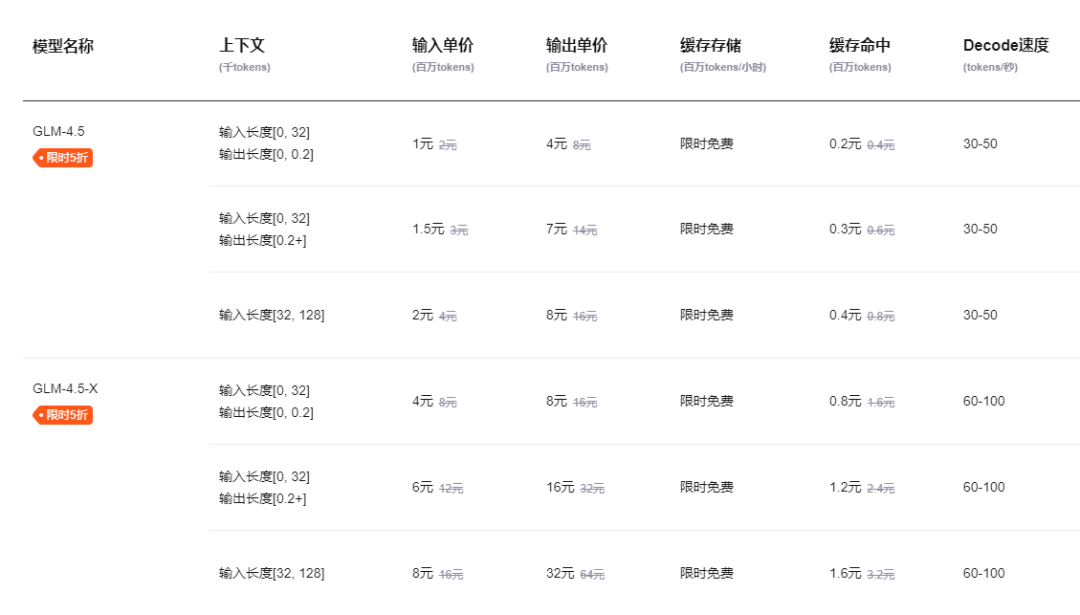Click the crossed-out 3.2元 original price
Screen dimensions: 1080x615
[x=881, y=575]
